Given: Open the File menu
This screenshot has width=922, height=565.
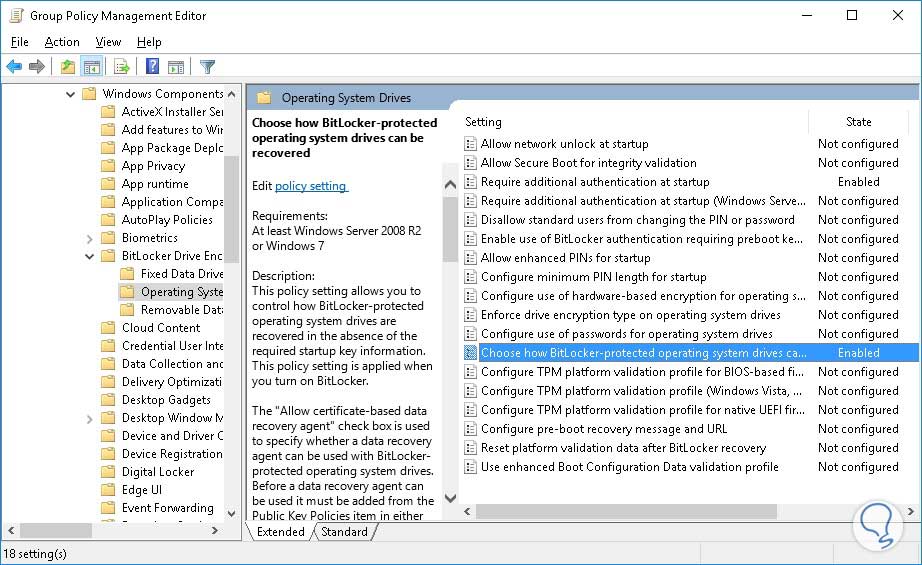Looking at the screenshot, I should 19,42.
